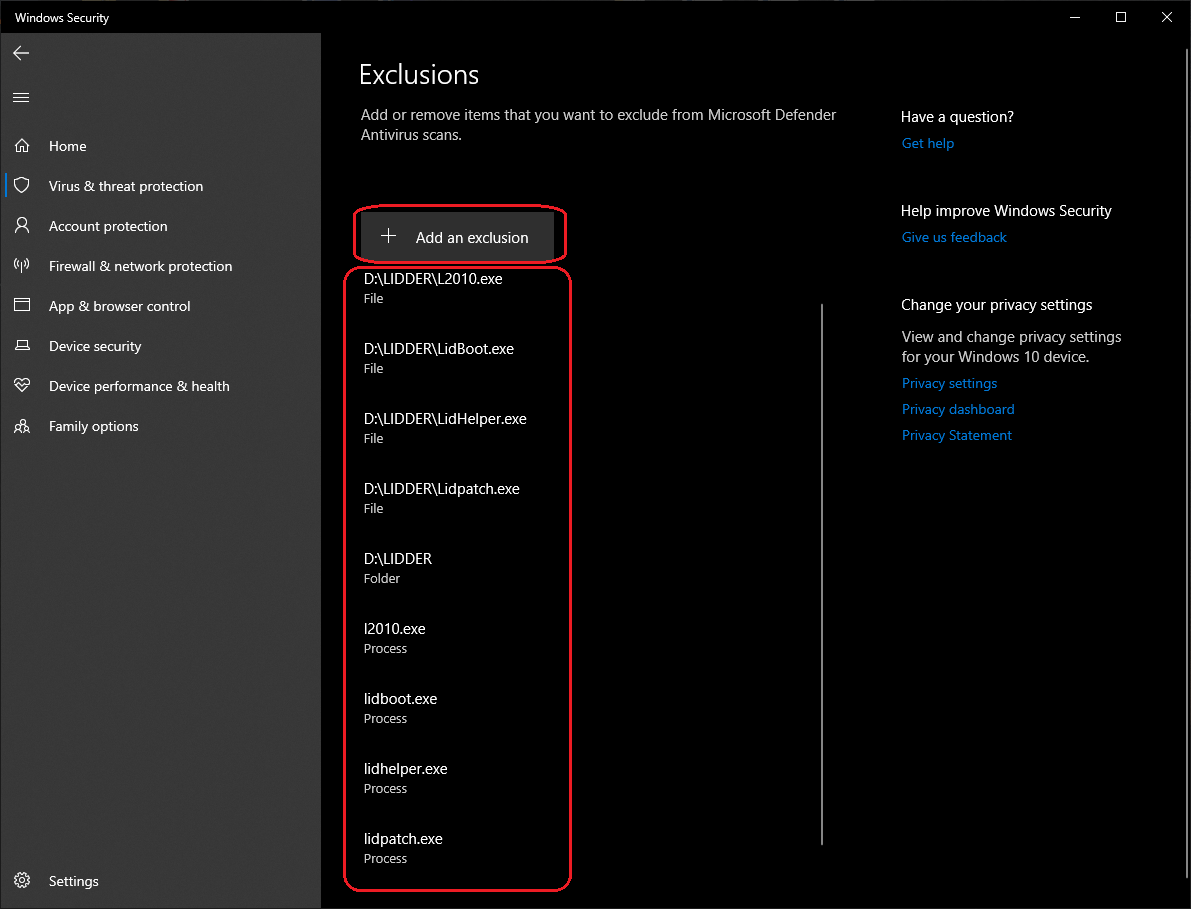
Task: Click the Exclusions page heading
Action: pyautogui.click(x=419, y=74)
